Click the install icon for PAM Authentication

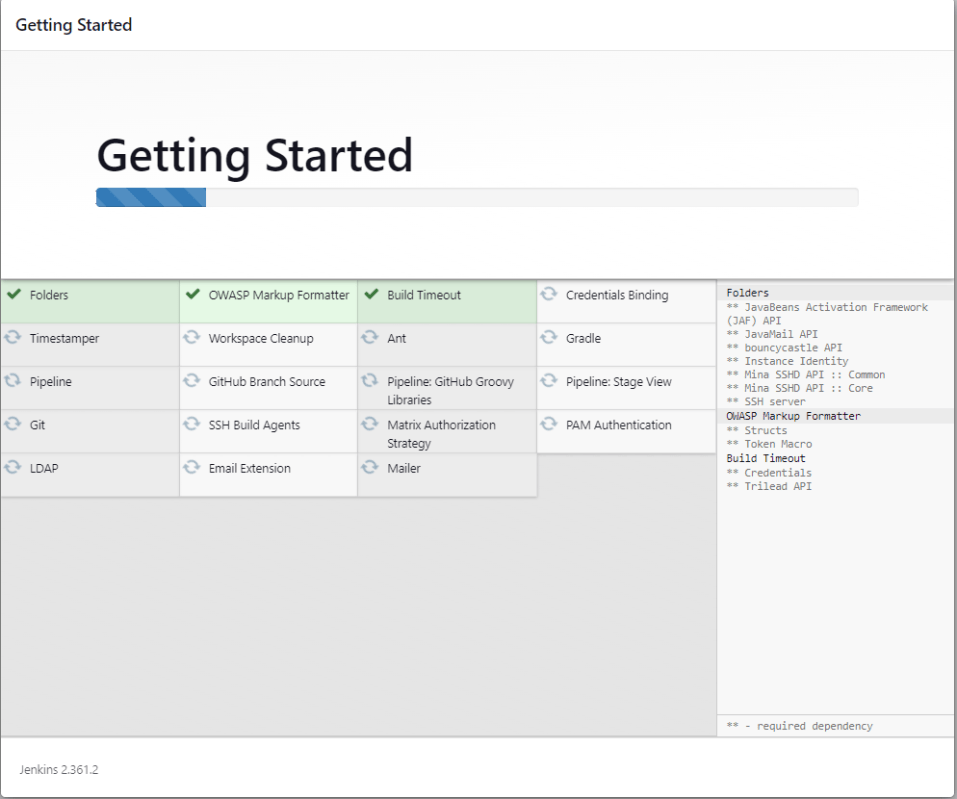coord(549,424)
